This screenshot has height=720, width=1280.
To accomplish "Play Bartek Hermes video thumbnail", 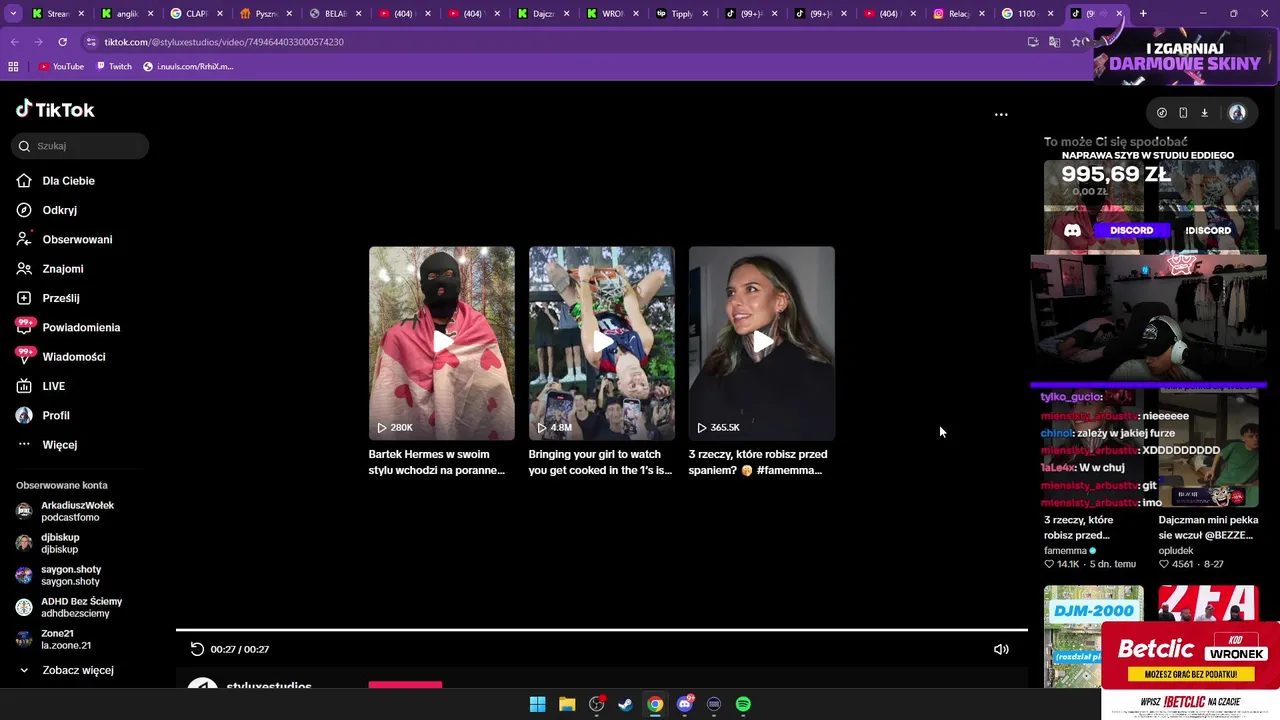I will coord(441,343).
